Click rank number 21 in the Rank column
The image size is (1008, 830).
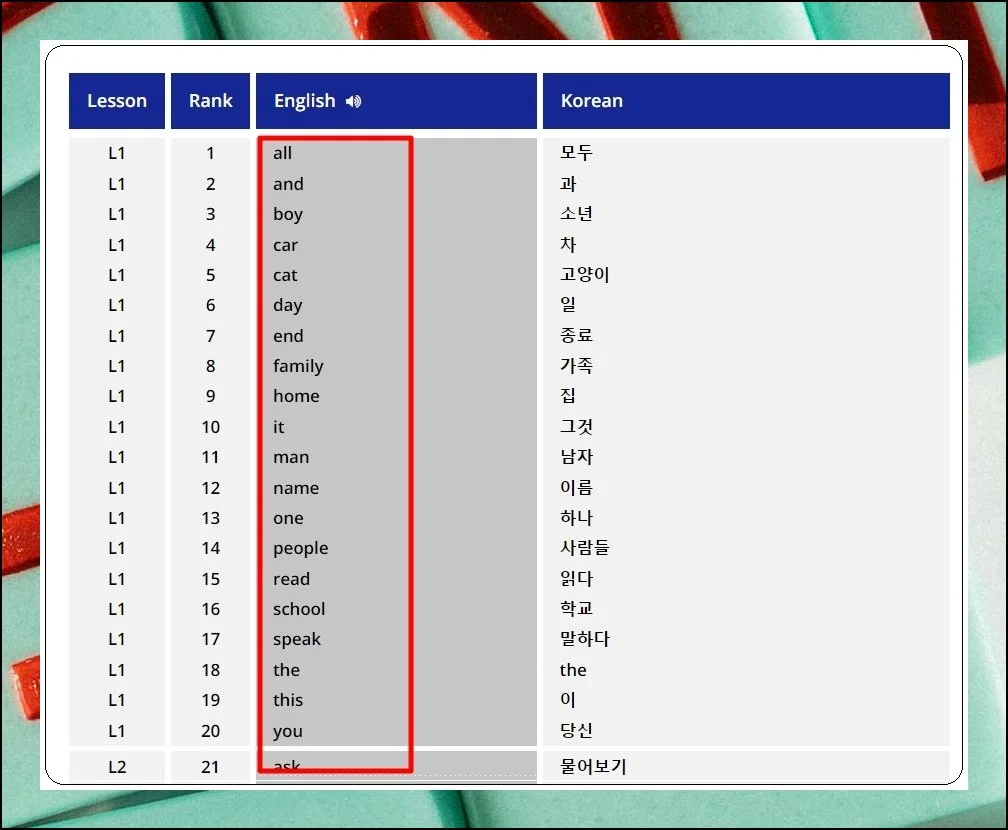210,767
